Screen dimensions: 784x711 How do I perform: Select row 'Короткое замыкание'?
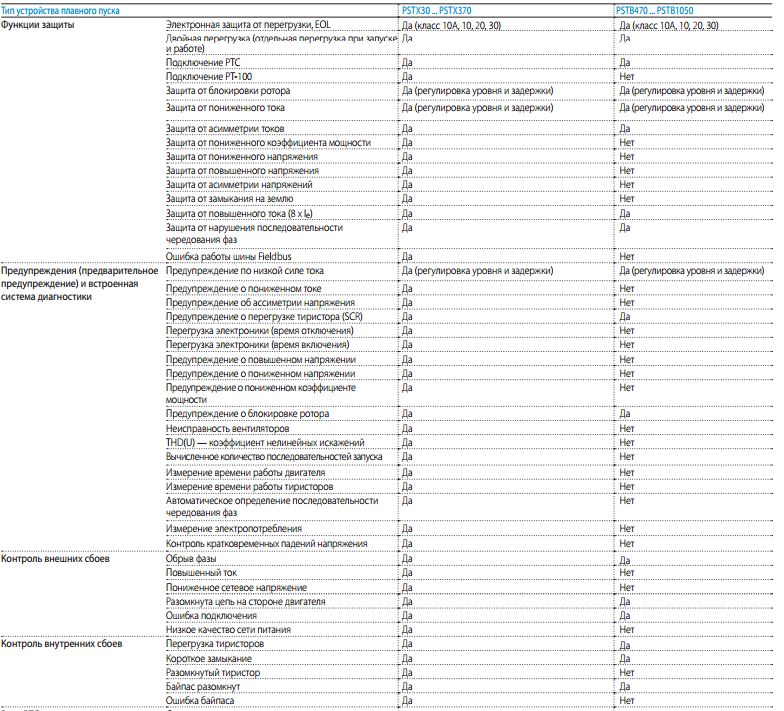coord(208,658)
